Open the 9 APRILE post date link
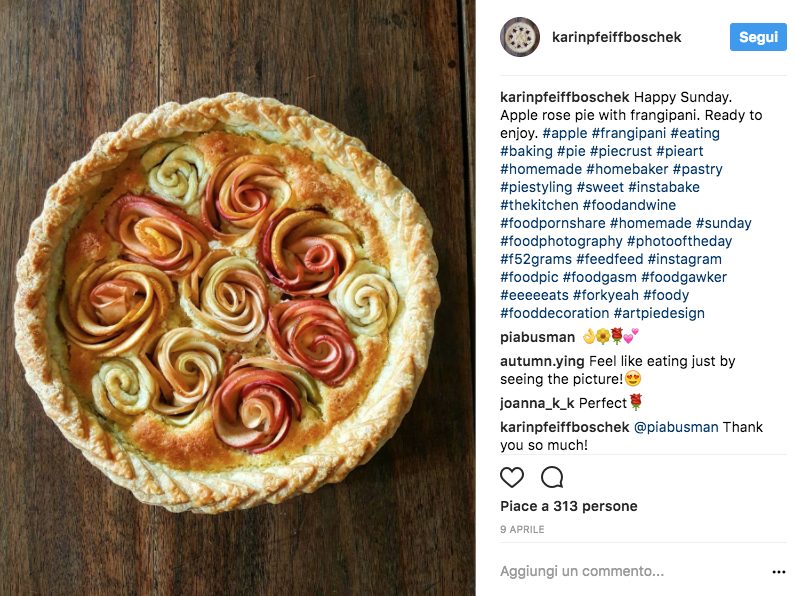The width and height of the screenshot is (795, 596). click(522, 530)
